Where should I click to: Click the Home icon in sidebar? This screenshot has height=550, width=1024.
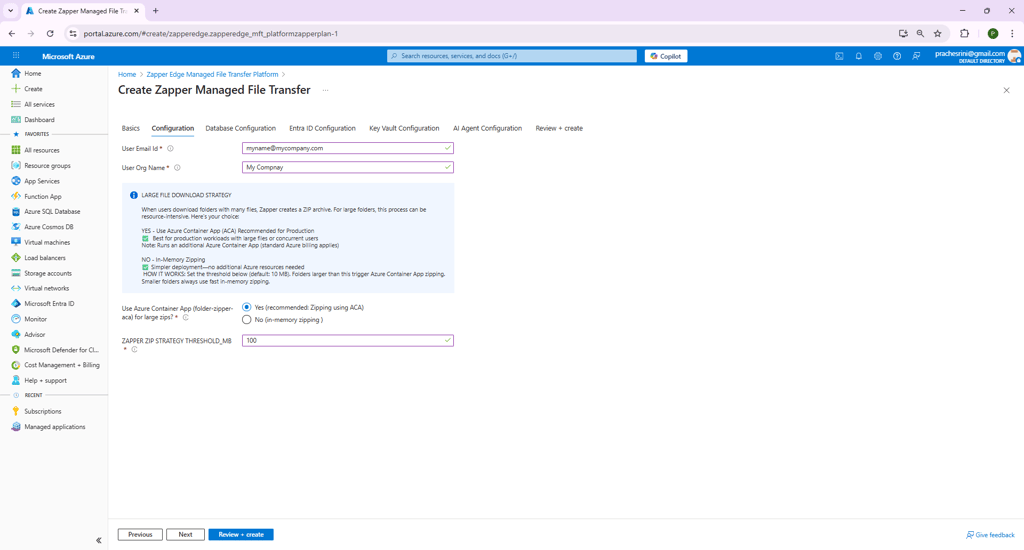point(16,73)
